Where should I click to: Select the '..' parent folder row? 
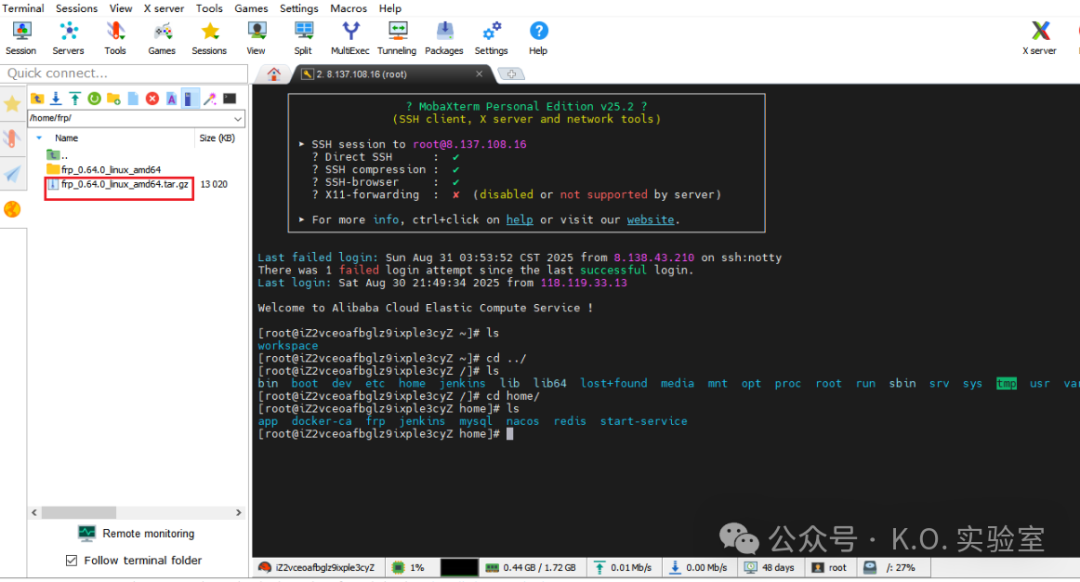point(57,154)
